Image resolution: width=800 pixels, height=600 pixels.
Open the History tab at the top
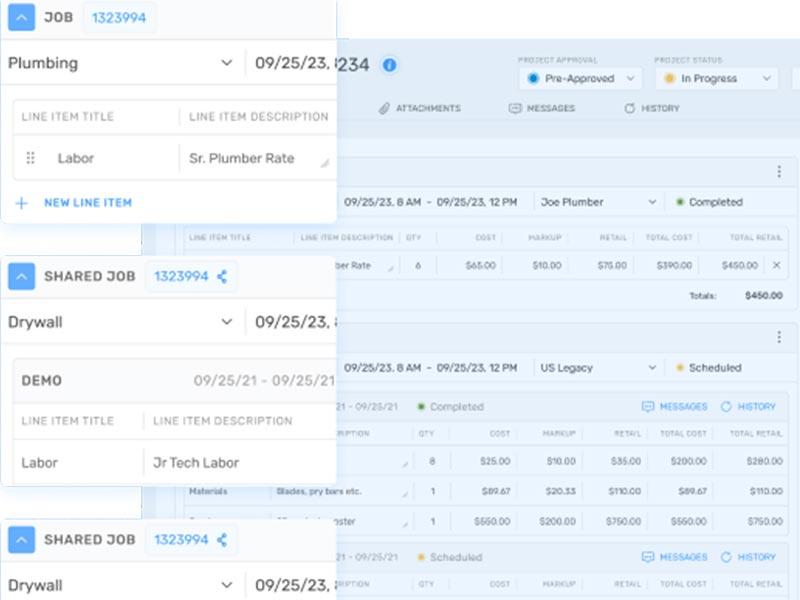(x=652, y=108)
